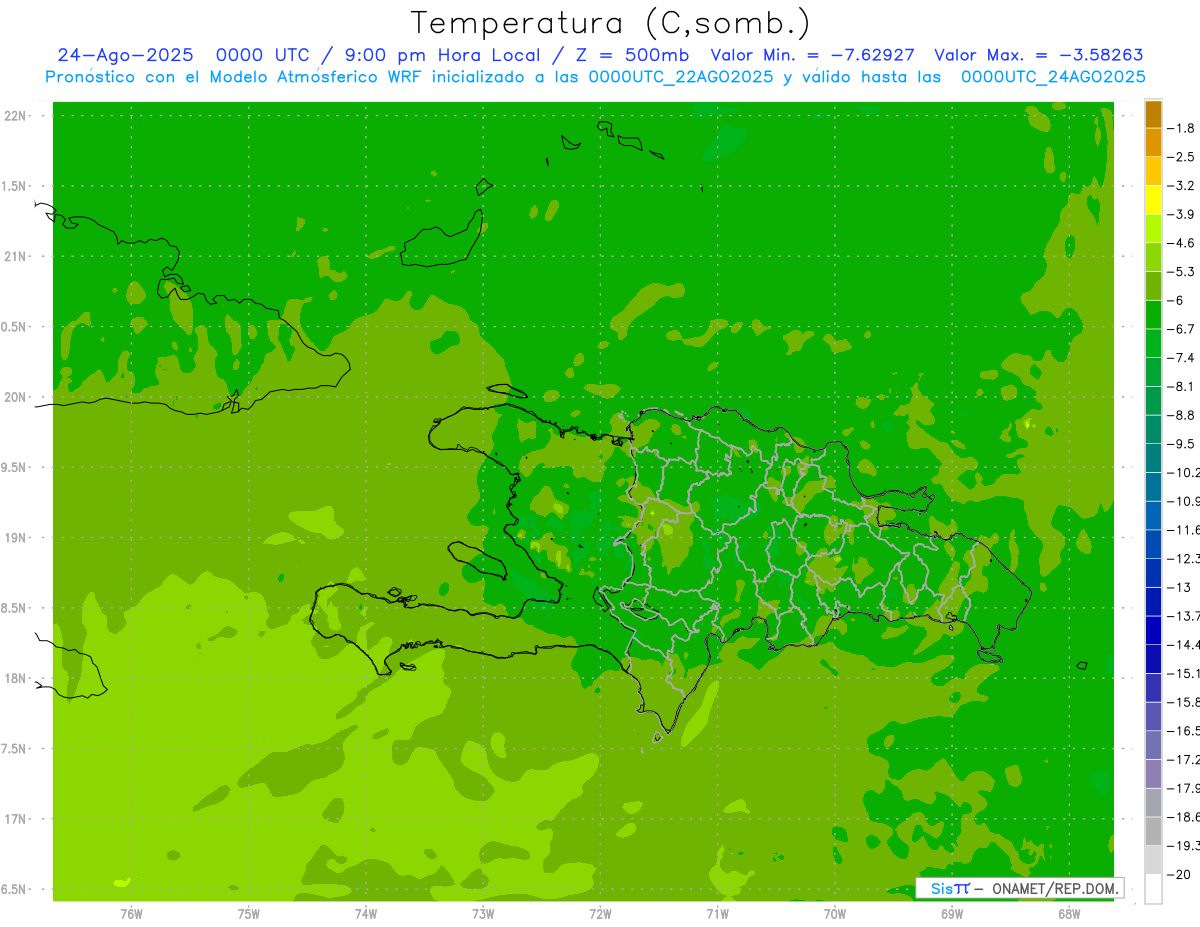
Task: Click the blue "Sis" logo text
Action: click(941, 888)
